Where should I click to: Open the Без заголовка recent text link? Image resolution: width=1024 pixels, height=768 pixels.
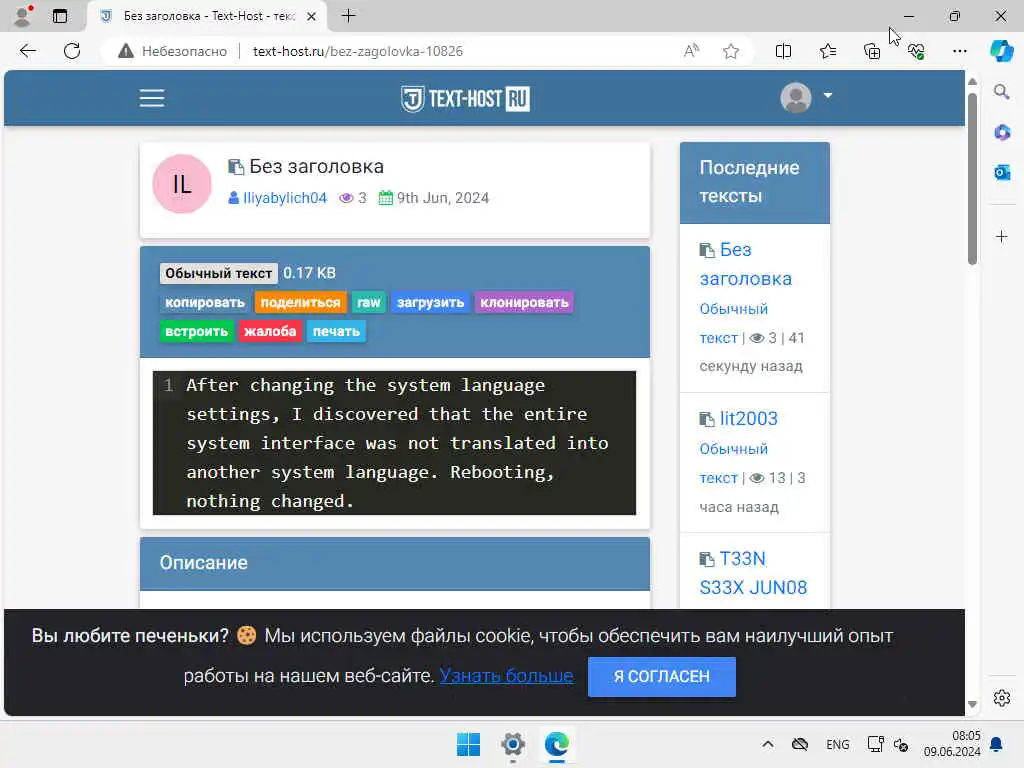click(746, 264)
